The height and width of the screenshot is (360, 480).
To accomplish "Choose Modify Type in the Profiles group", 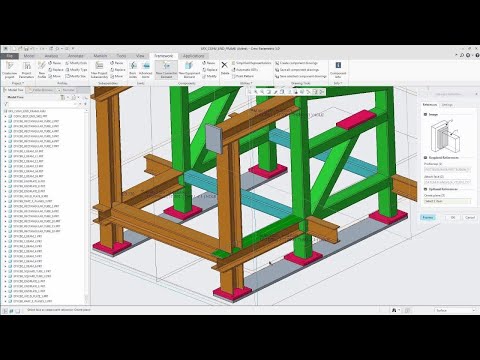I will point(76,70).
